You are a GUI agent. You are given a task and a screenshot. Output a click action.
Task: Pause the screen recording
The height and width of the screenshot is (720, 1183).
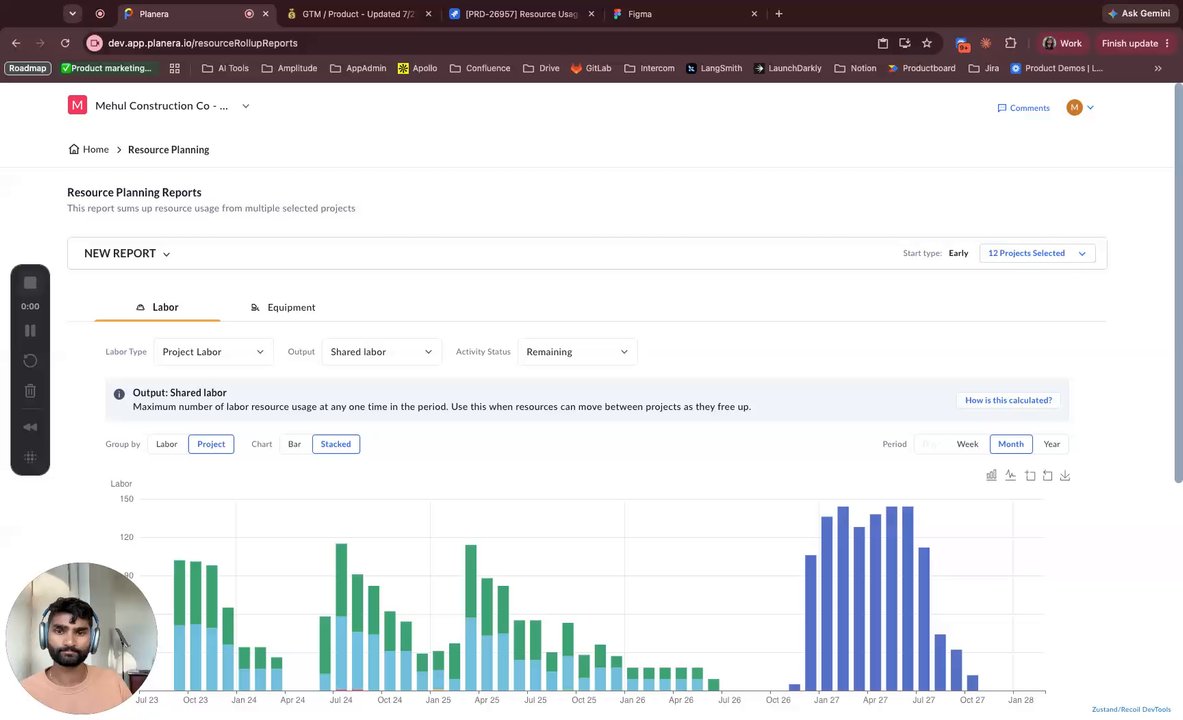pos(30,331)
